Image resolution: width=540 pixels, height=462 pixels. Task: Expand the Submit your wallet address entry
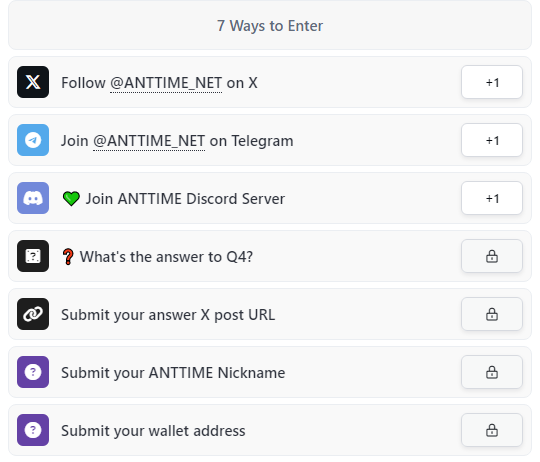pyautogui.click(x=270, y=430)
